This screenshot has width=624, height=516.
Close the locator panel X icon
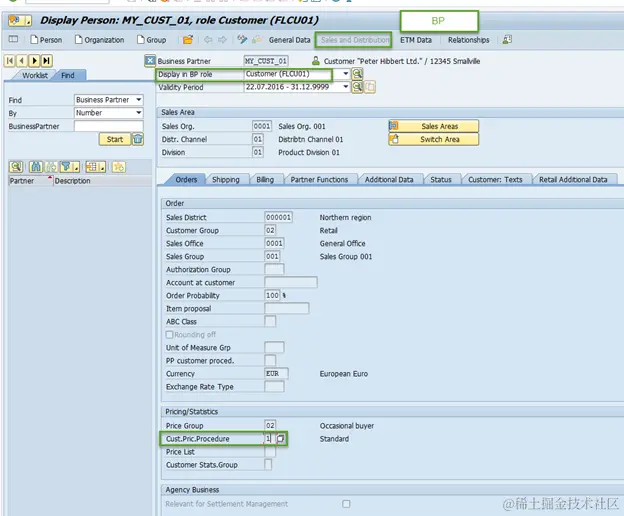click(x=150, y=60)
